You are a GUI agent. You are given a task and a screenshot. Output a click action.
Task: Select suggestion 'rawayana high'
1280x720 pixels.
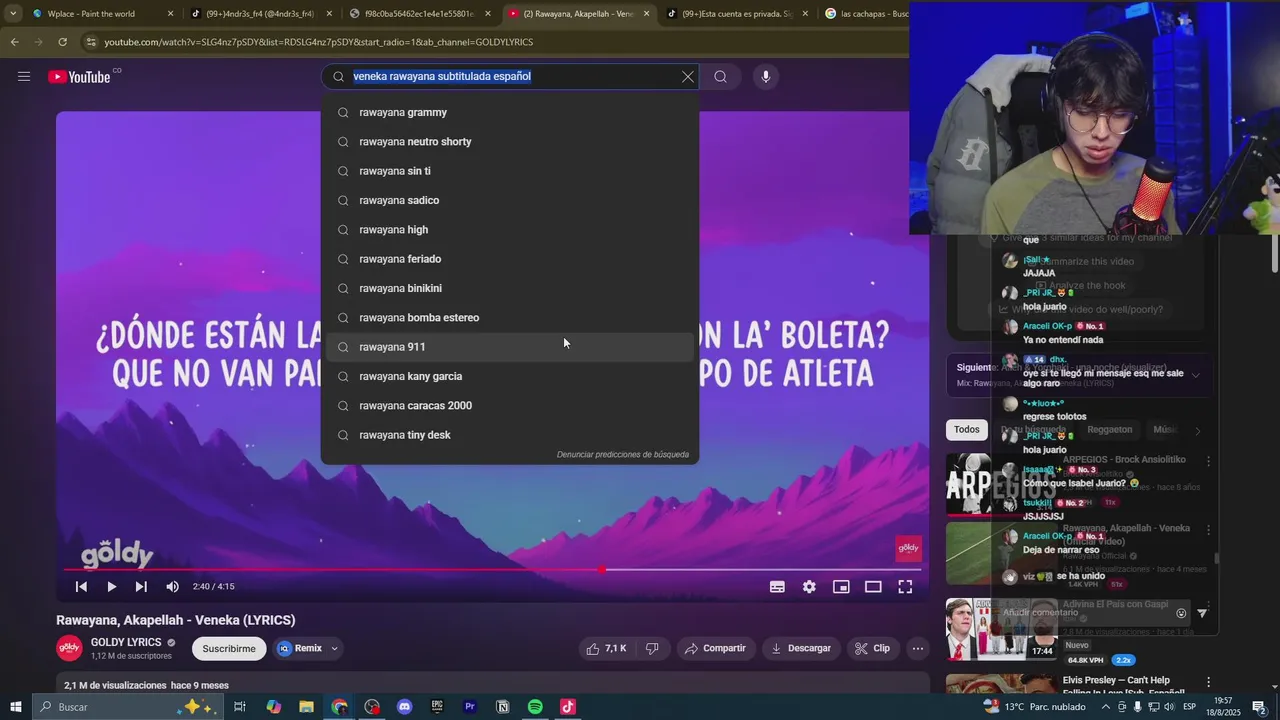[x=510, y=229]
